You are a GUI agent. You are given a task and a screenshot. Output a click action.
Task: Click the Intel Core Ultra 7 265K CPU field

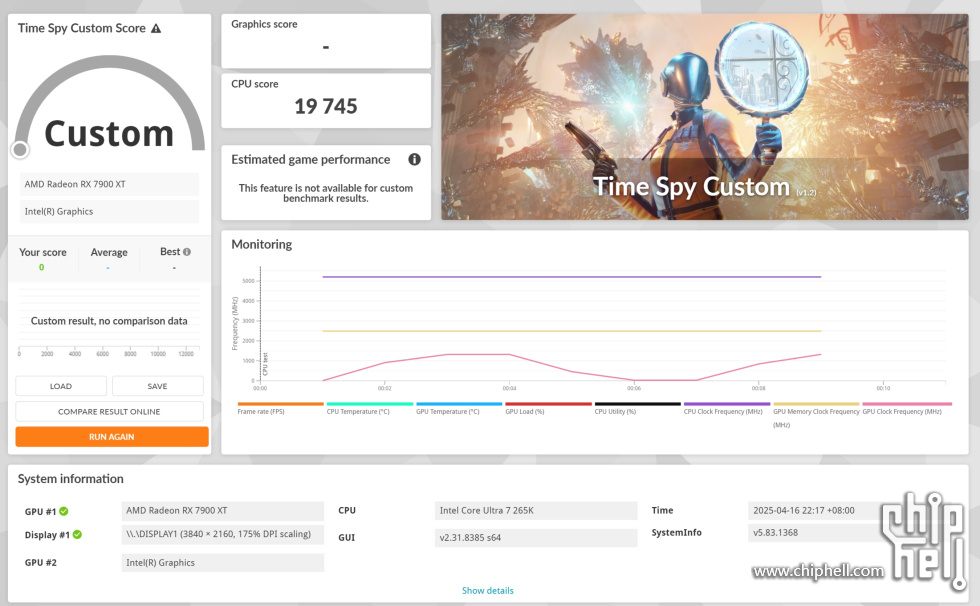tap(536, 510)
